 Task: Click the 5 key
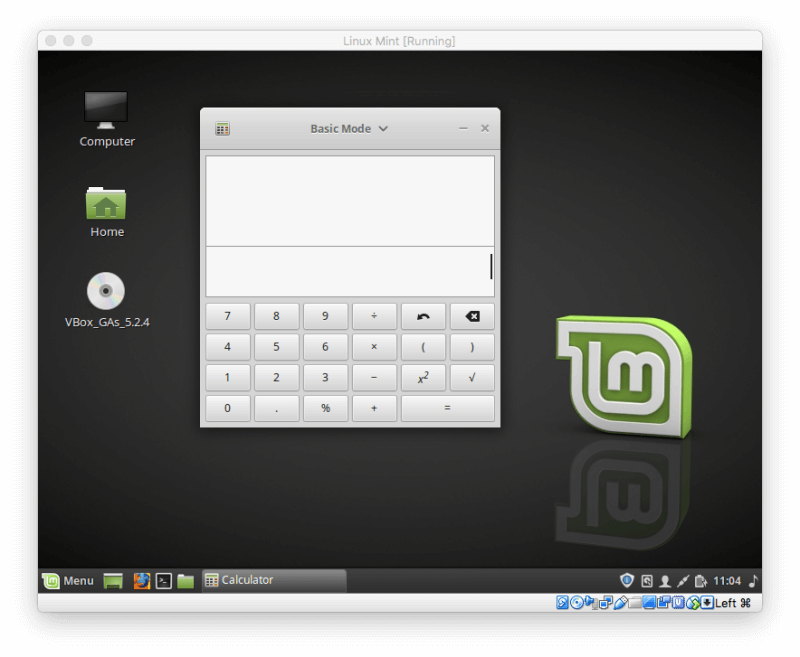[x=276, y=347]
